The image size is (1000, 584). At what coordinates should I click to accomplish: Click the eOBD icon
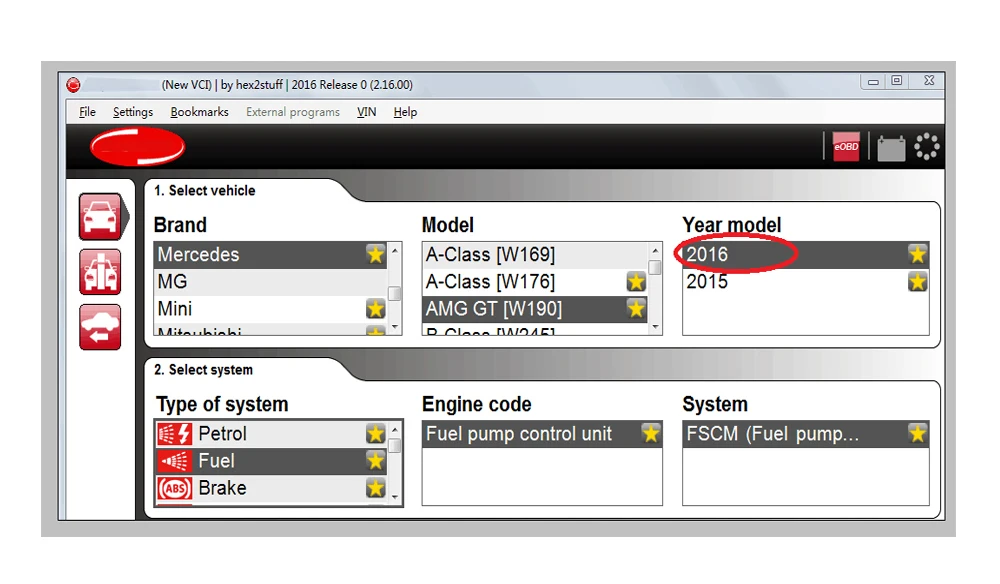[x=846, y=147]
